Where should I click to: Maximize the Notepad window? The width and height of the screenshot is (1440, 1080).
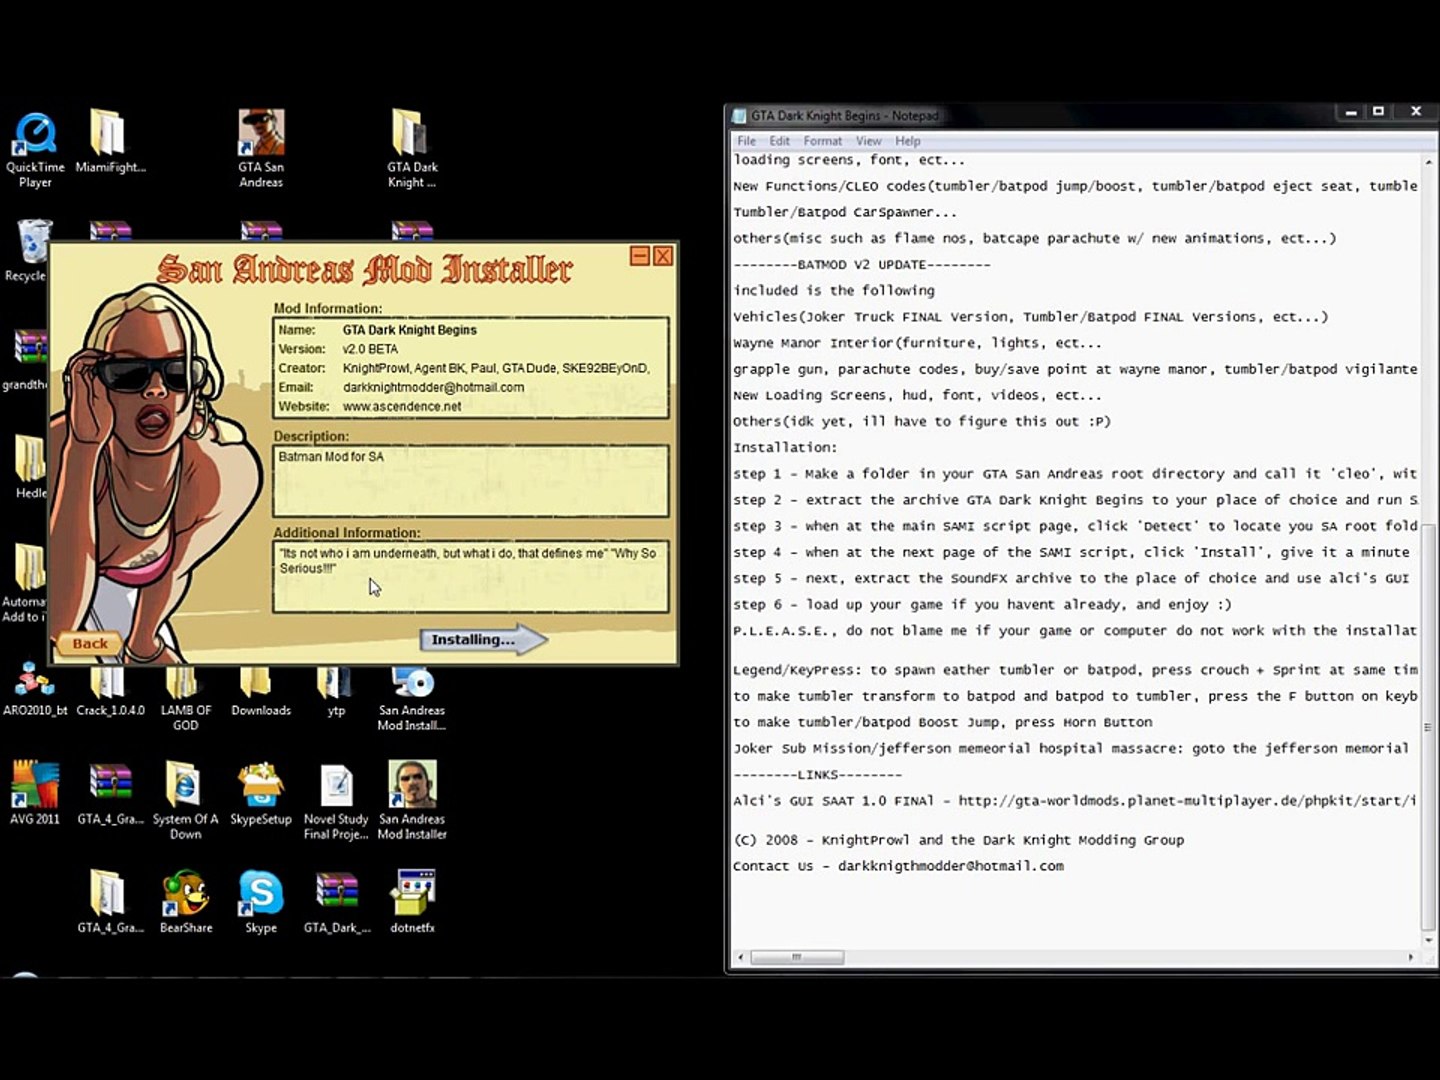click(x=1378, y=112)
